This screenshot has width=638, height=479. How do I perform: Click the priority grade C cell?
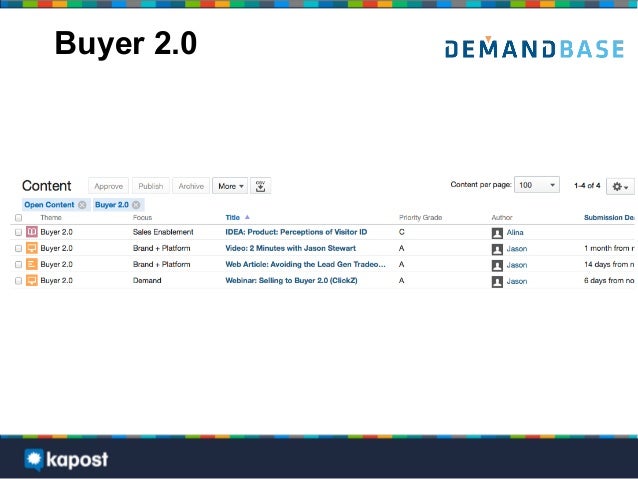point(402,232)
